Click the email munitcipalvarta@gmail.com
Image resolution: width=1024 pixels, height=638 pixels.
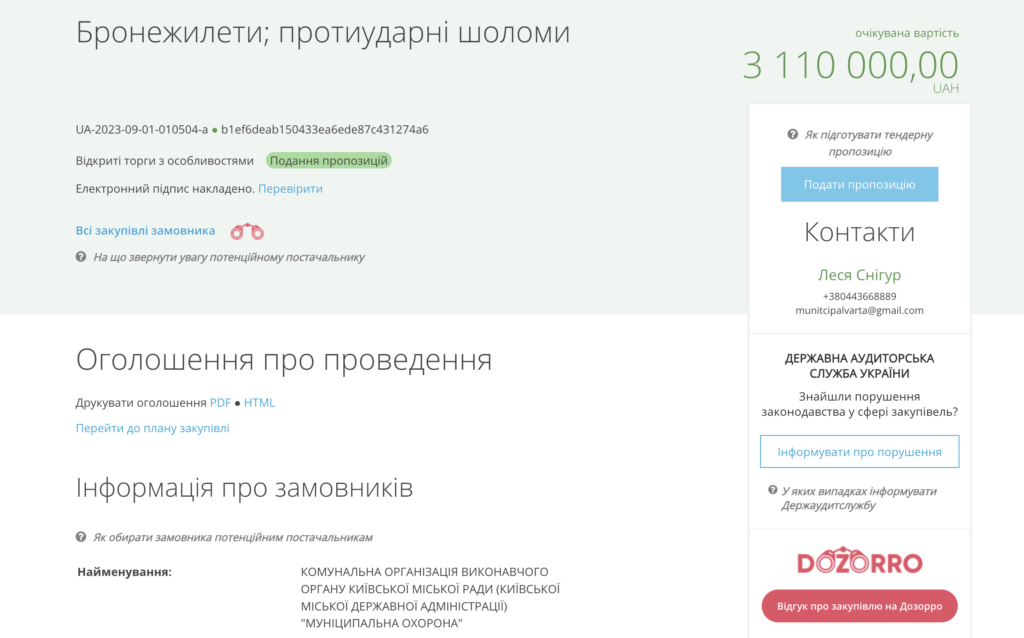[859, 311]
